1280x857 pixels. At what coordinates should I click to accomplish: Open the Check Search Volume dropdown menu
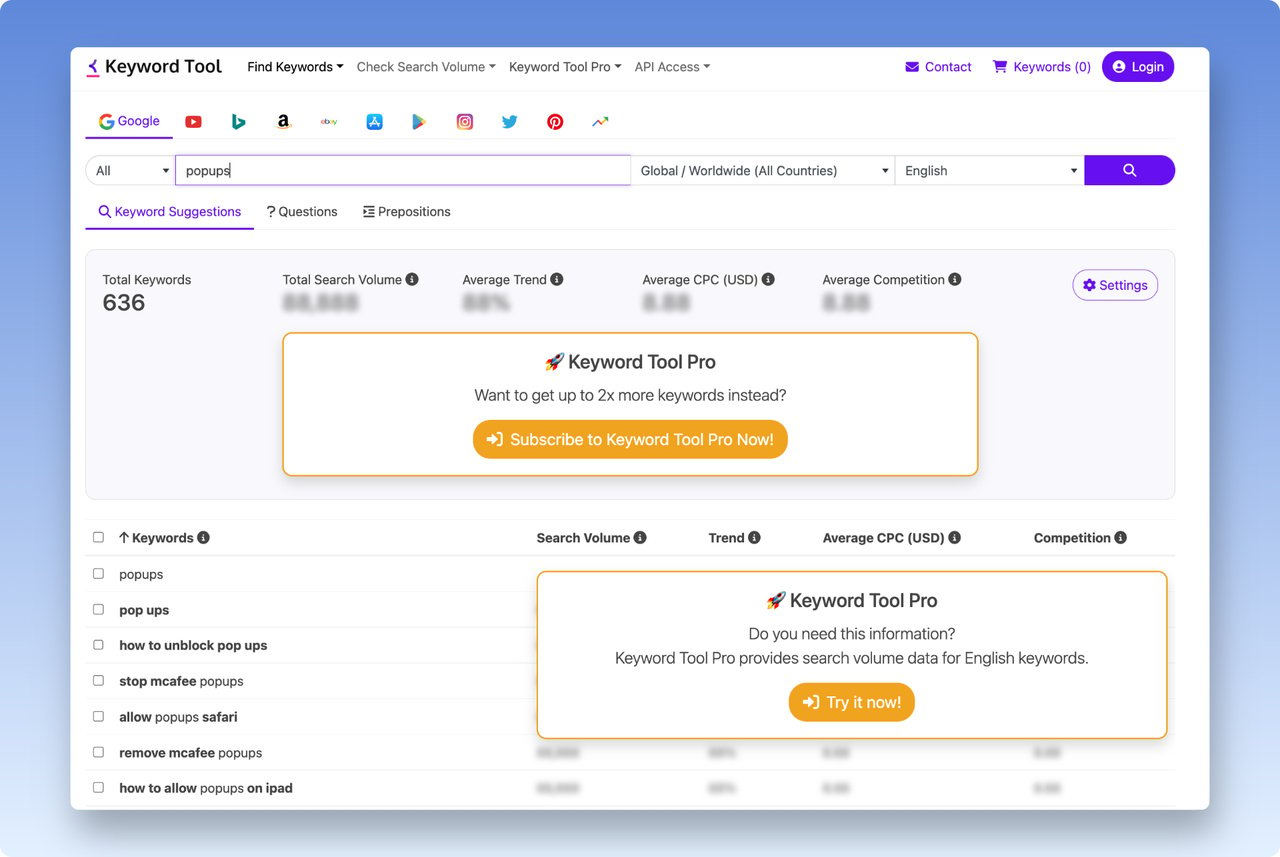(426, 67)
